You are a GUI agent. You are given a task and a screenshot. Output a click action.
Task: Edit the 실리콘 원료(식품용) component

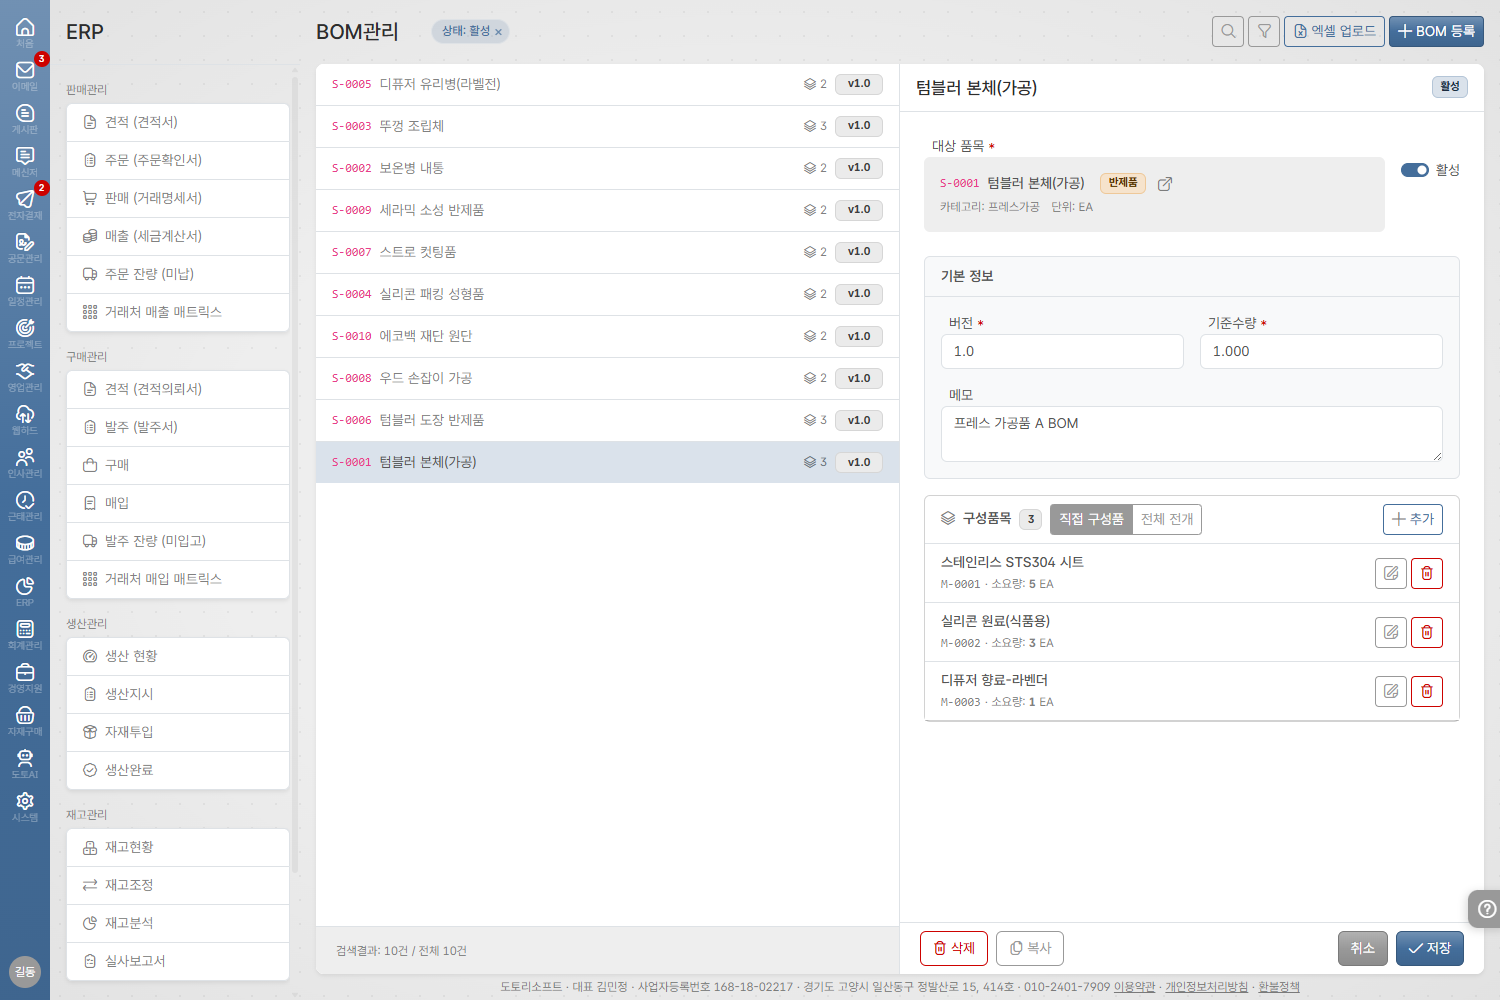point(1391,632)
